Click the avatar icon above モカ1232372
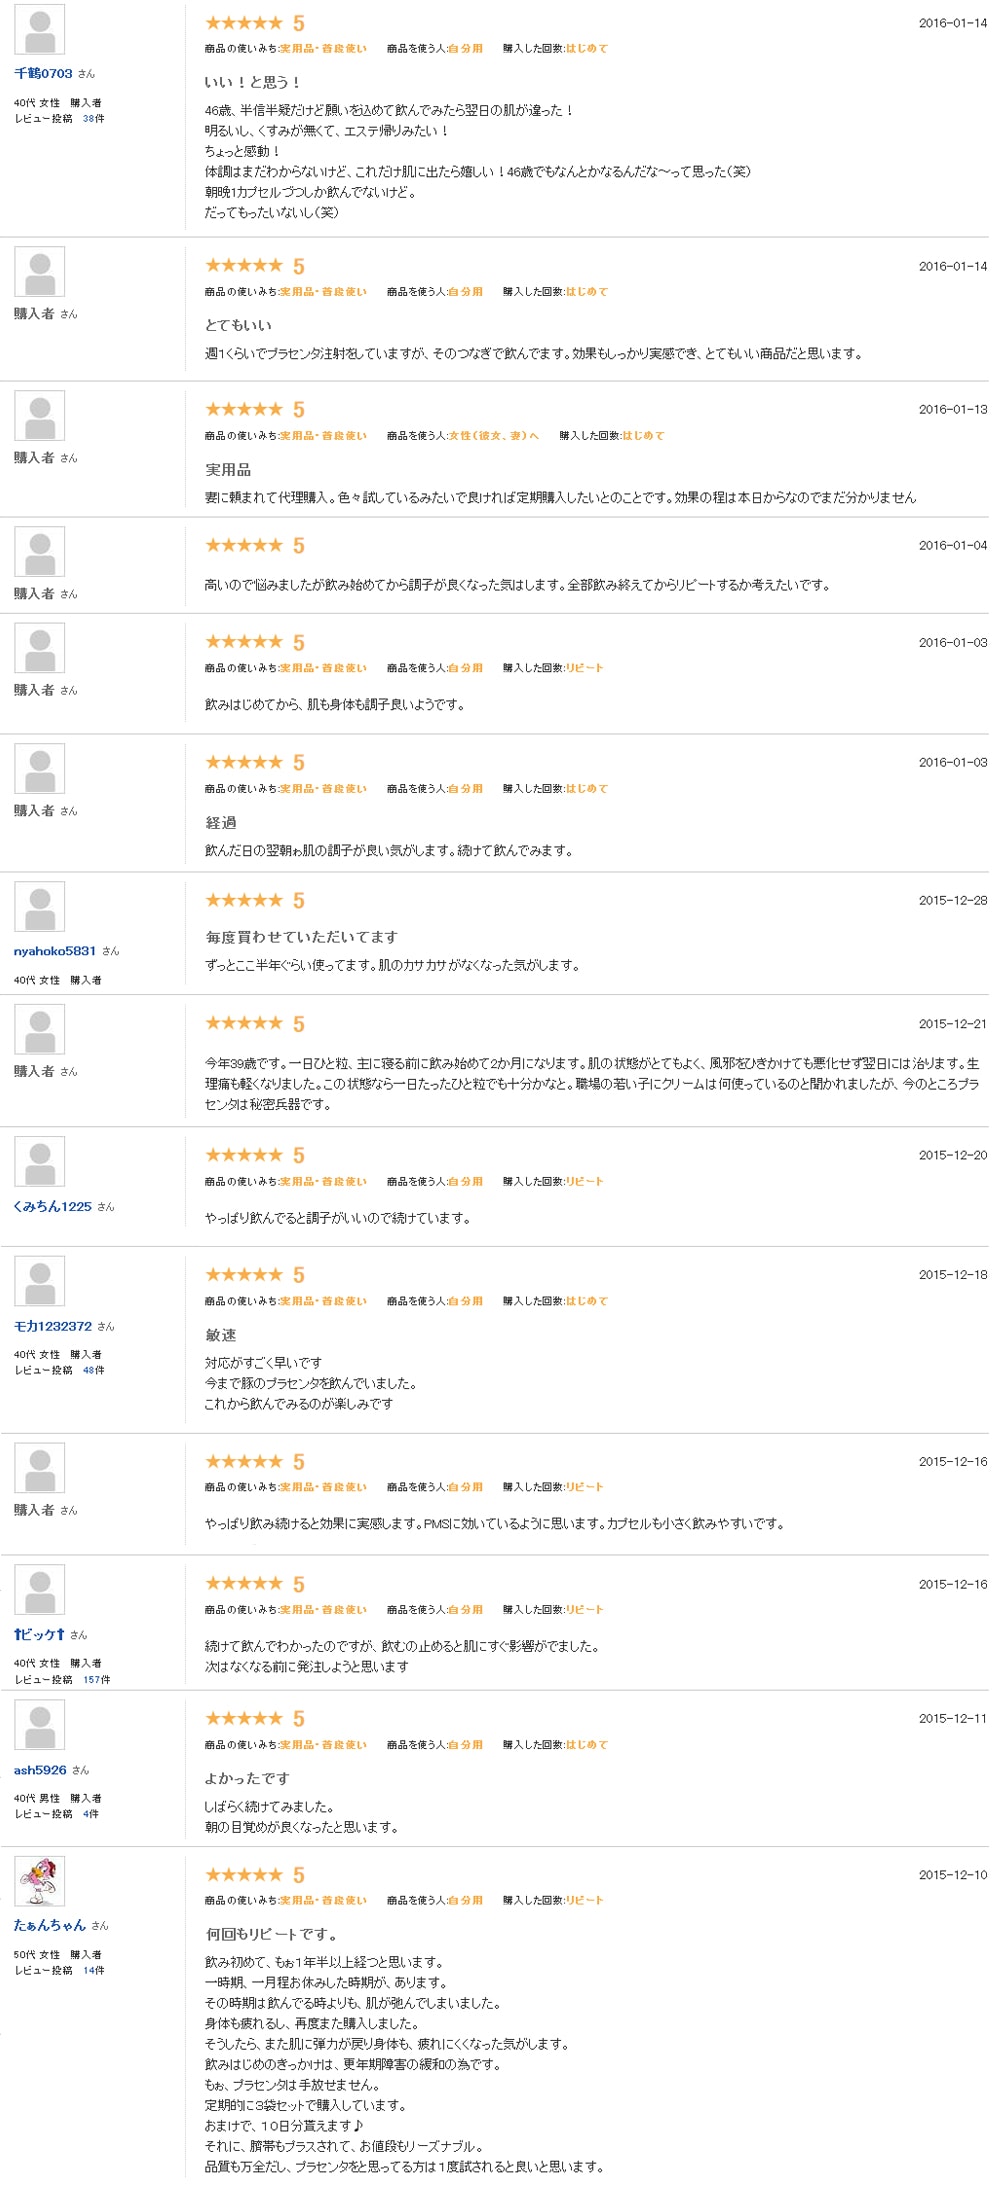The image size is (1000, 2188). click(x=40, y=1282)
